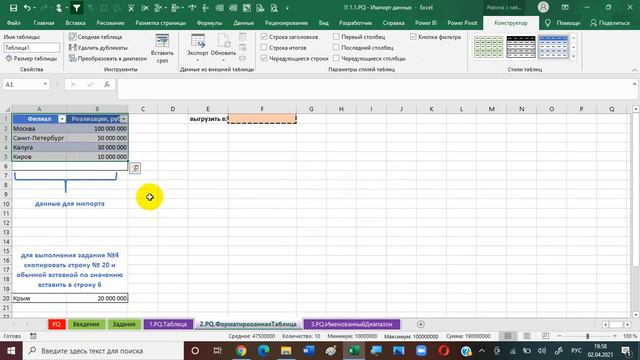The width and height of the screenshot is (640, 360).
Task: Open filter dropdown on Филиал column
Action: 62,119
